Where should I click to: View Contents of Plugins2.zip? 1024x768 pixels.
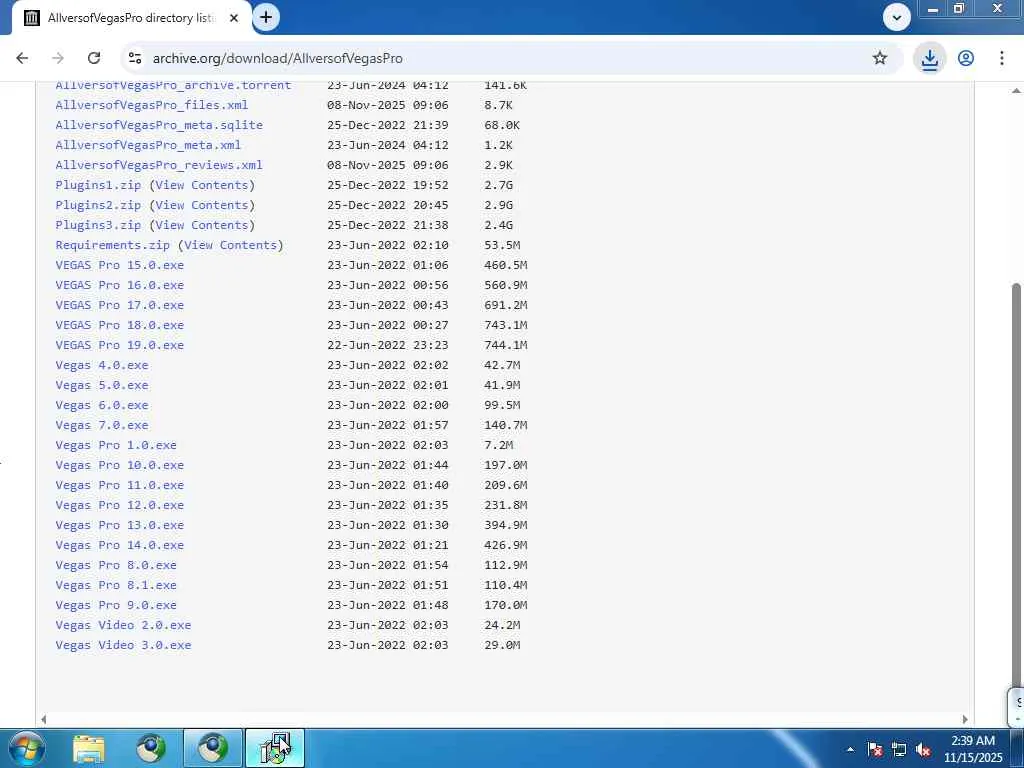point(202,205)
